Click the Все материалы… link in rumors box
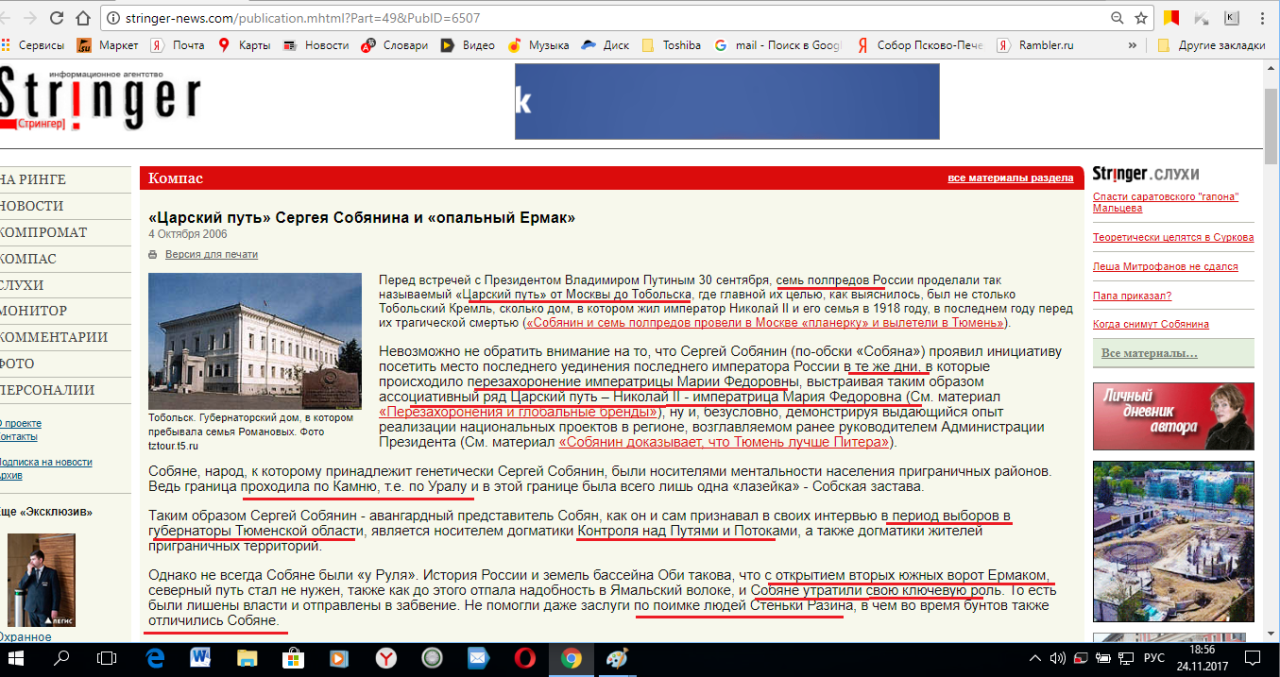The image size is (1280, 677). (x=1149, y=354)
